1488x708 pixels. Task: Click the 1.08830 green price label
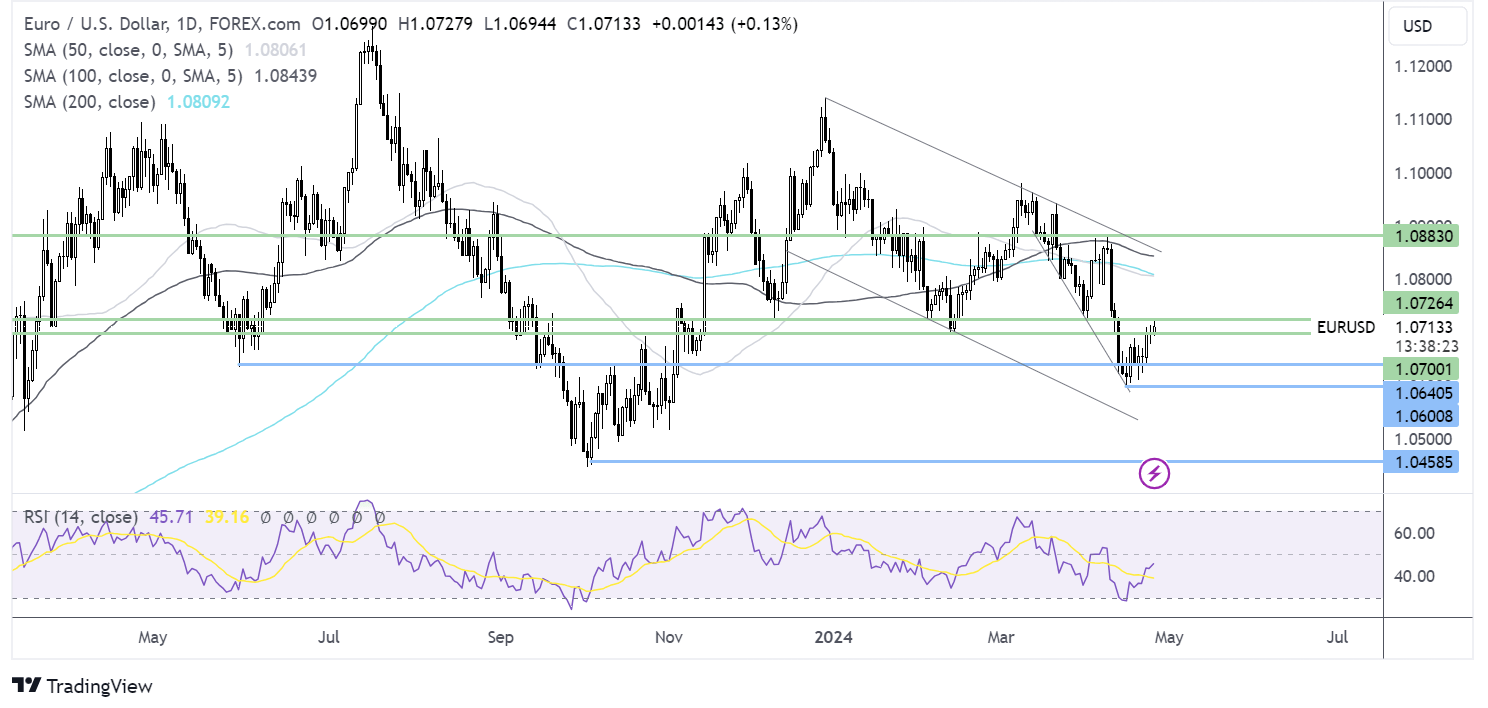[x=1421, y=236]
